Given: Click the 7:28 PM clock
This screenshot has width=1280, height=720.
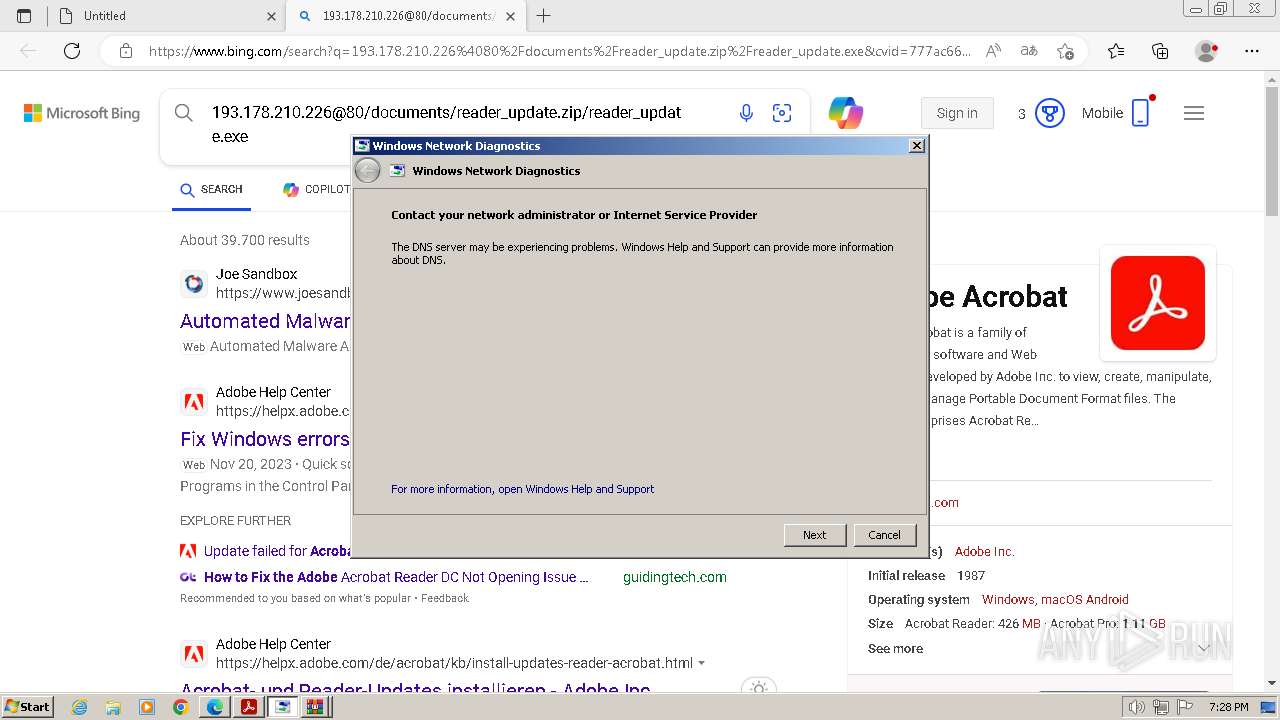Looking at the screenshot, I should click(1228, 707).
